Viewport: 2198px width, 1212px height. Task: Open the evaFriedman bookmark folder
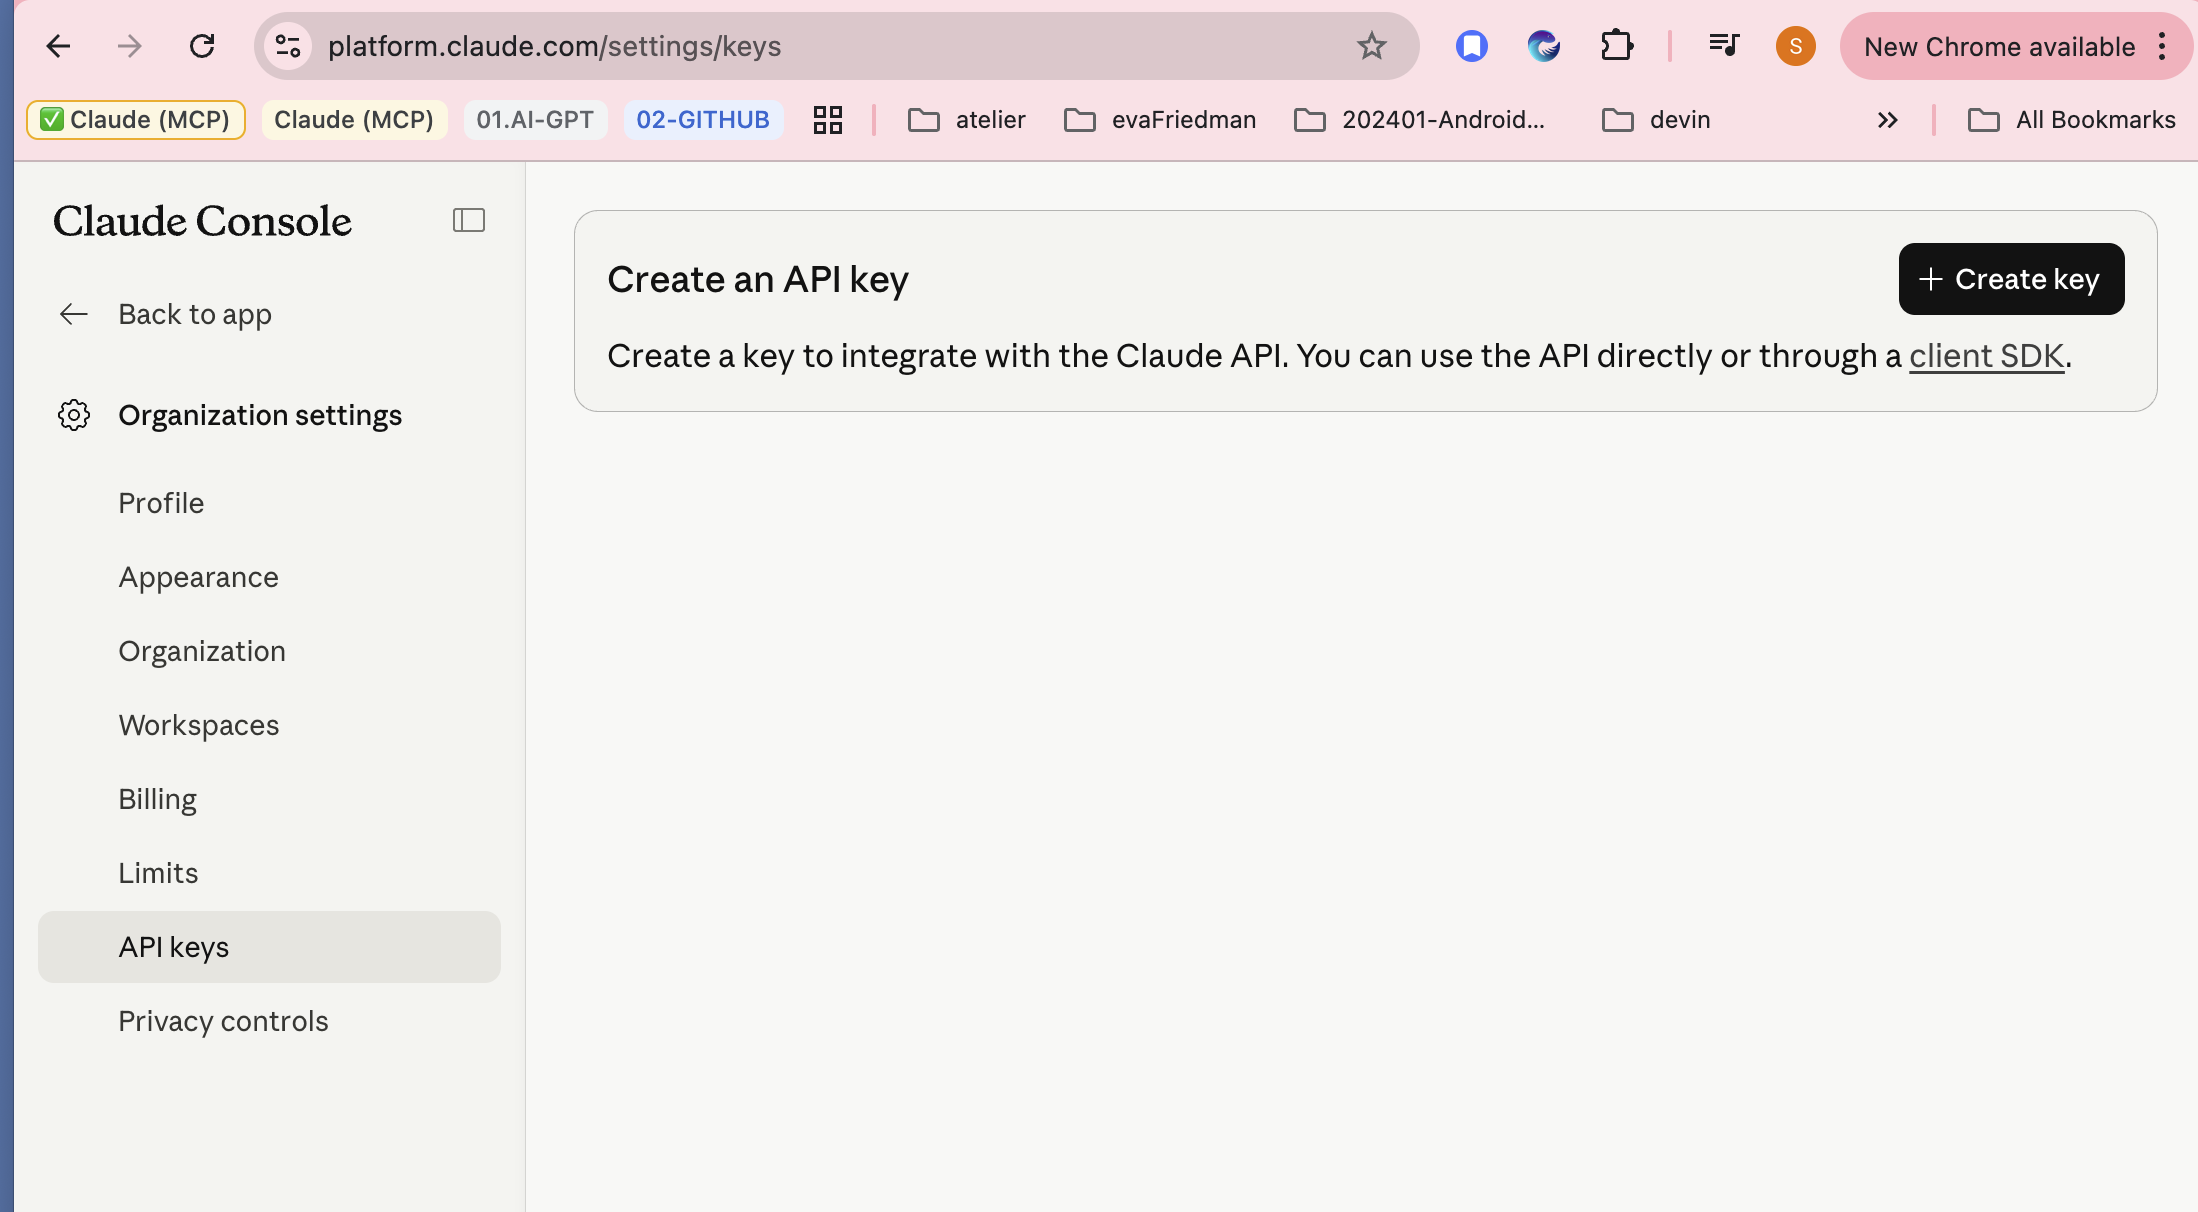coord(1160,120)
